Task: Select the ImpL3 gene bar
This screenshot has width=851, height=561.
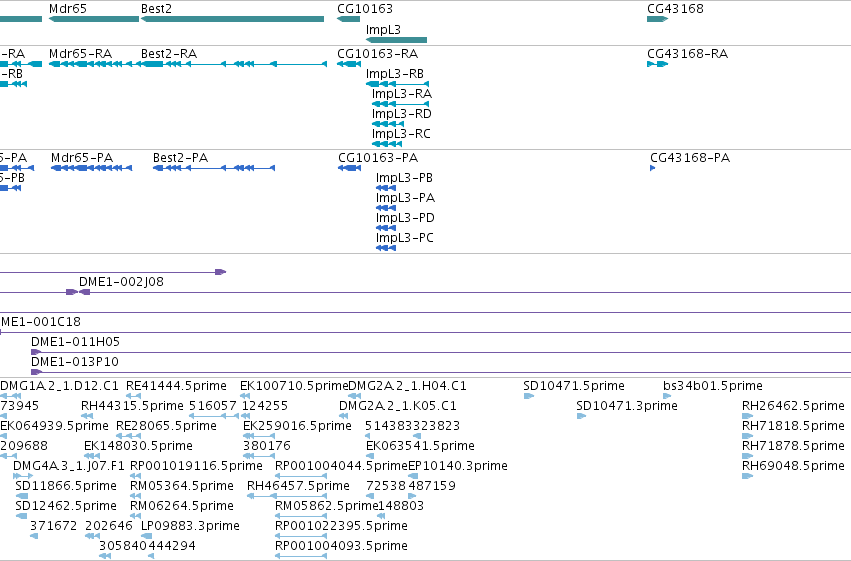Action: point(396,40)
